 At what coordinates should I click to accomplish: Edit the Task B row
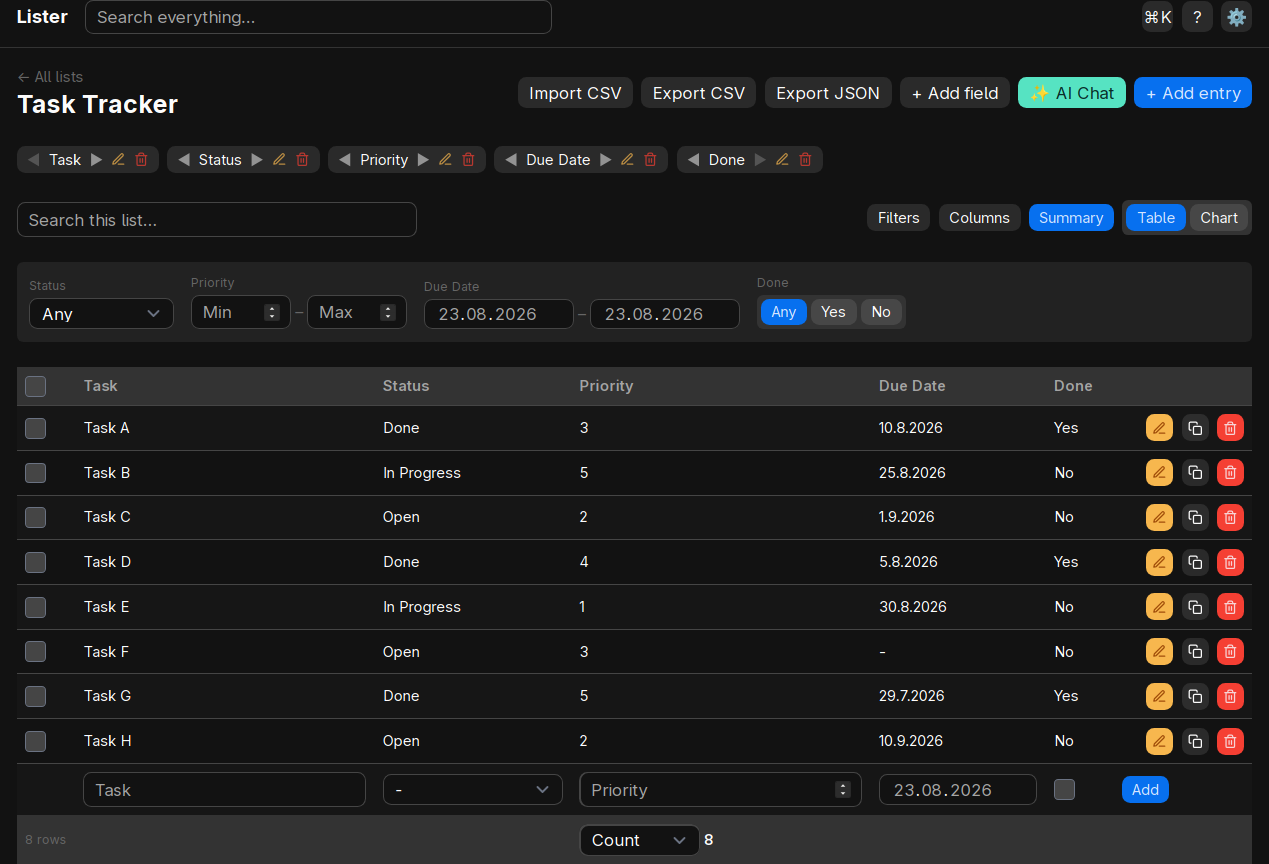click(x=1159, y=472)
